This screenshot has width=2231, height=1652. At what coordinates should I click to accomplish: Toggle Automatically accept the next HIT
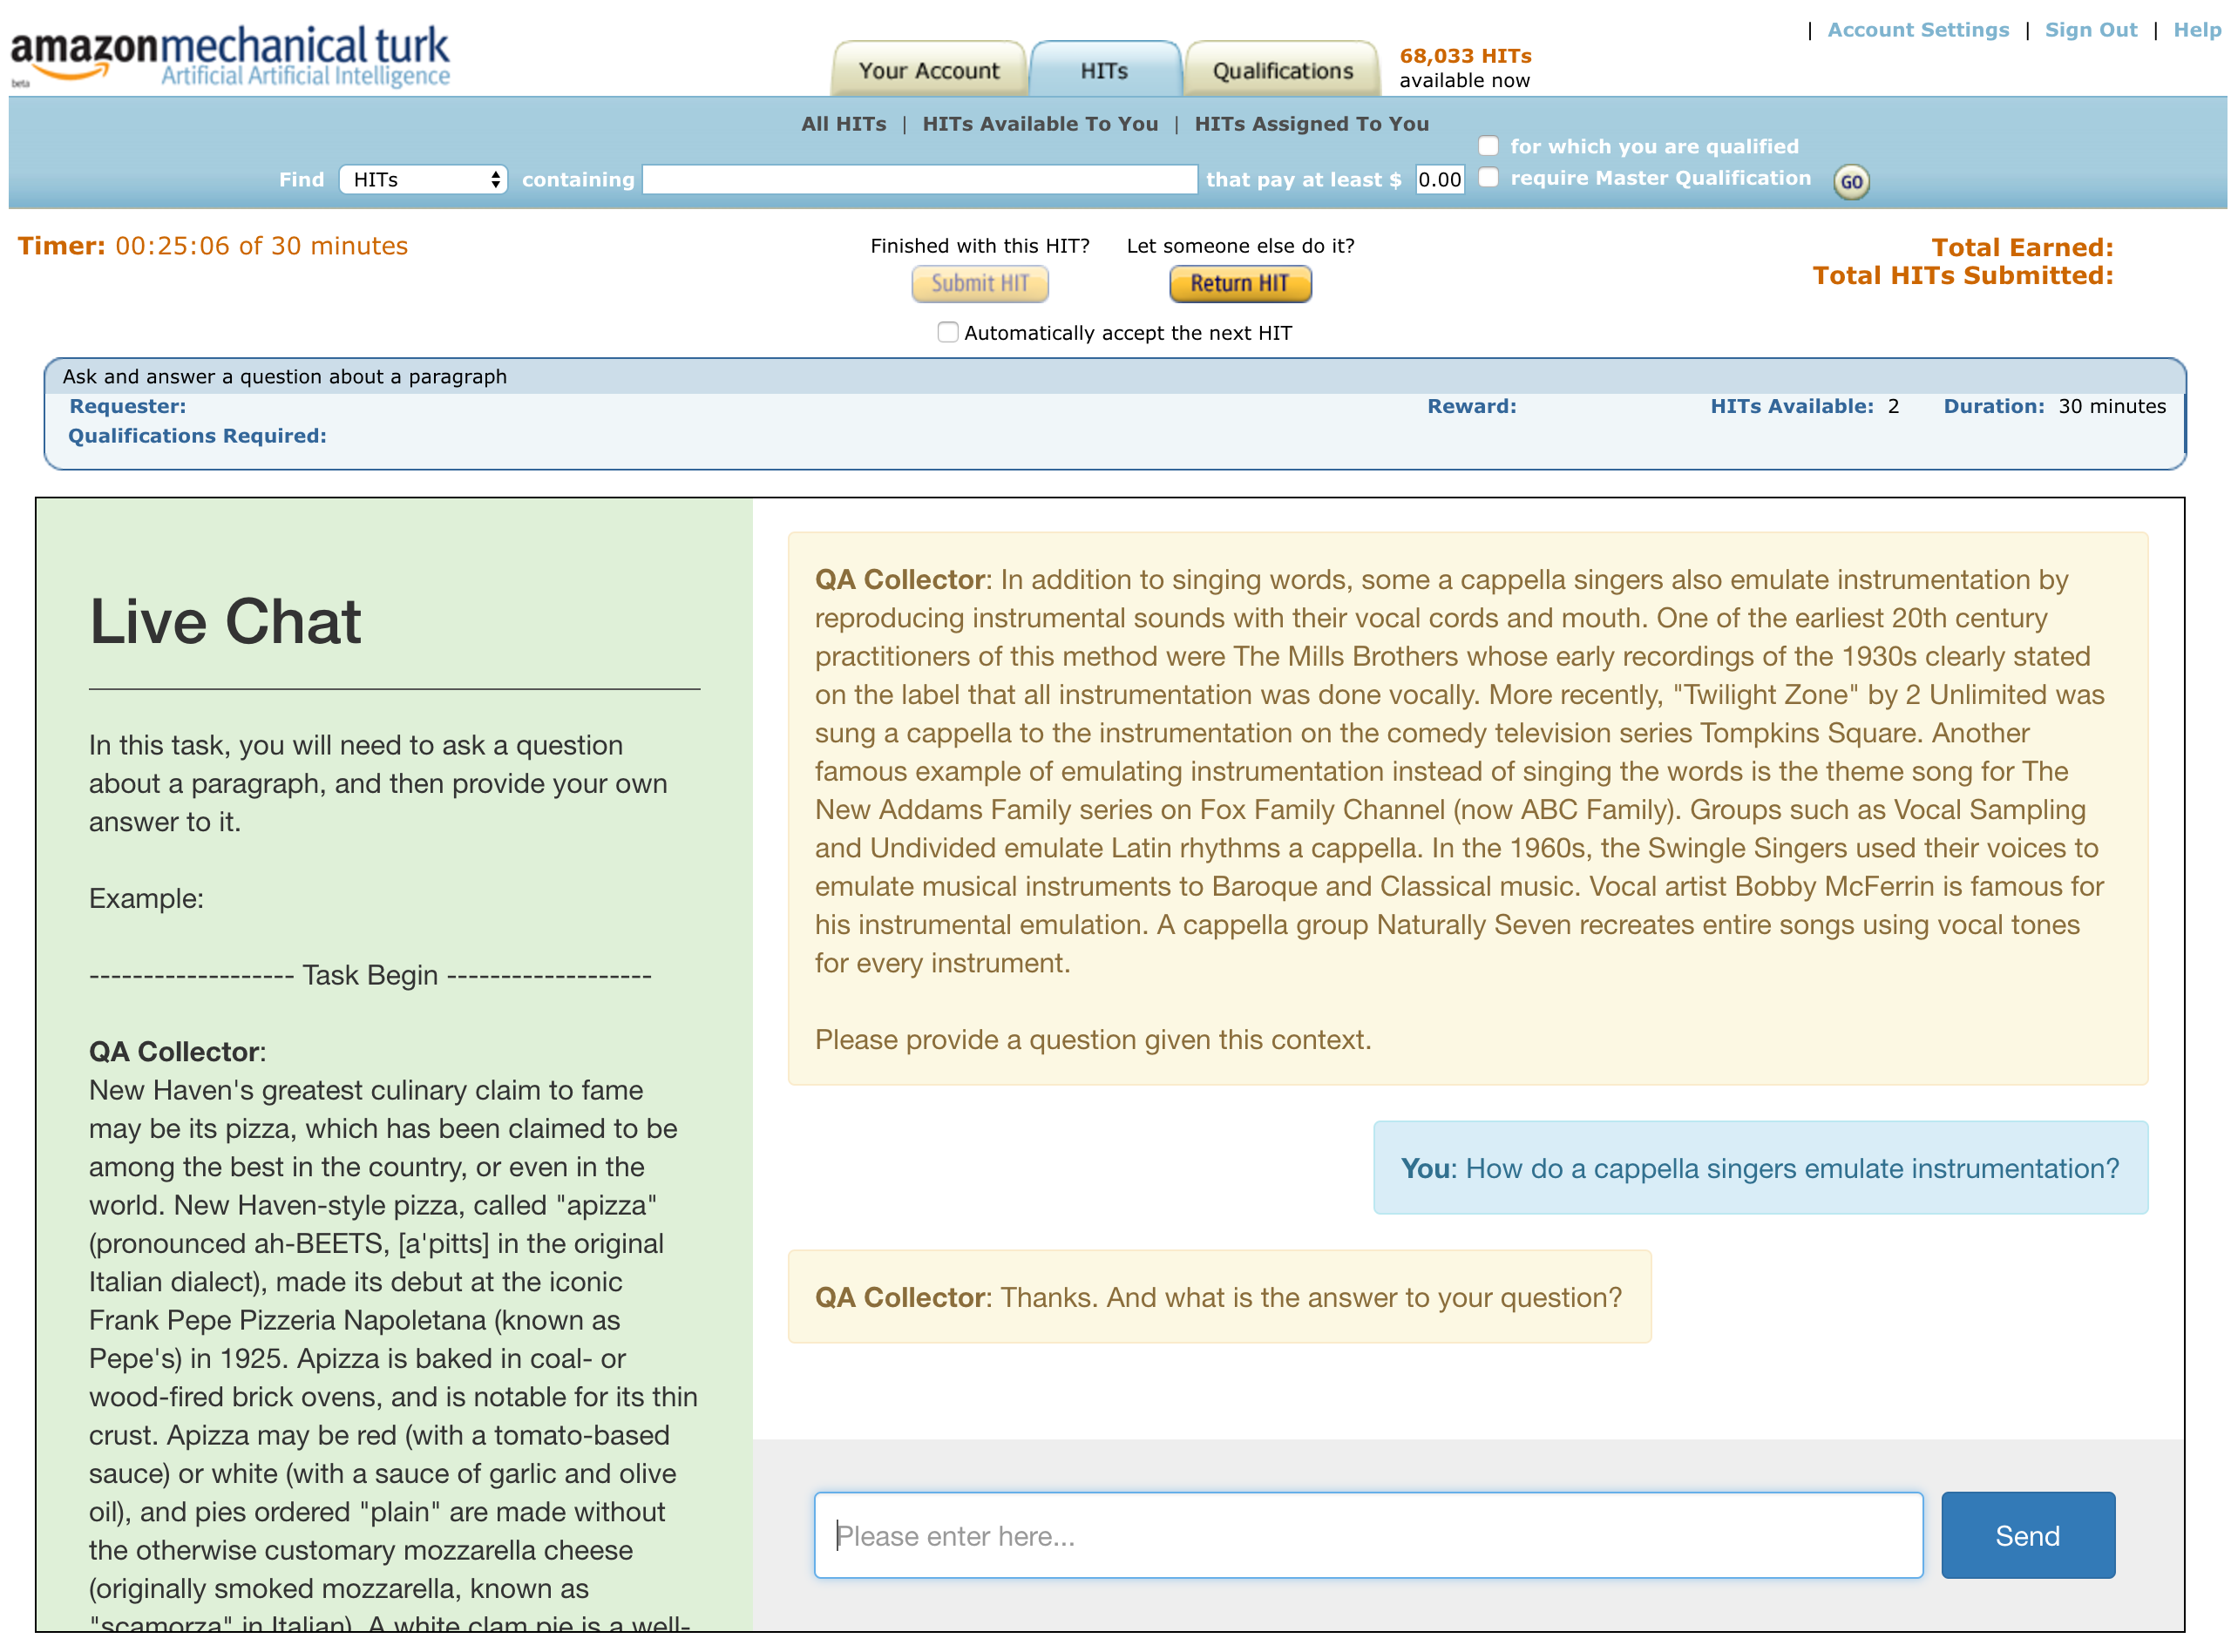[x=947, y=331]
